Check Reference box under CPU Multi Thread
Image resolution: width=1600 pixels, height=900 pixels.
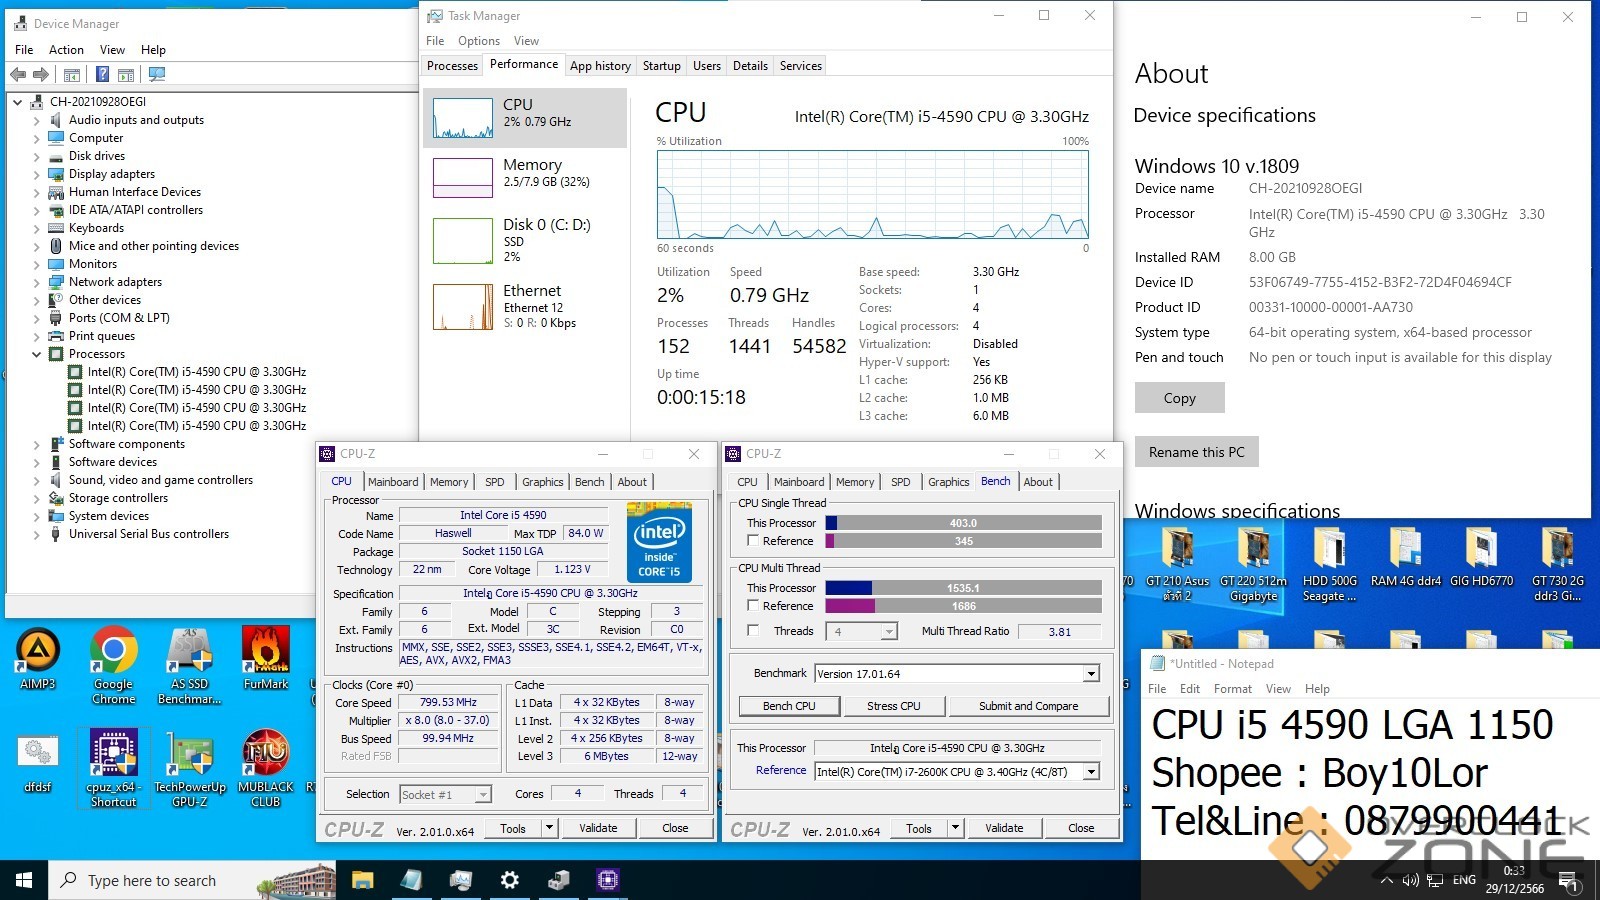[x=754, y=606]
